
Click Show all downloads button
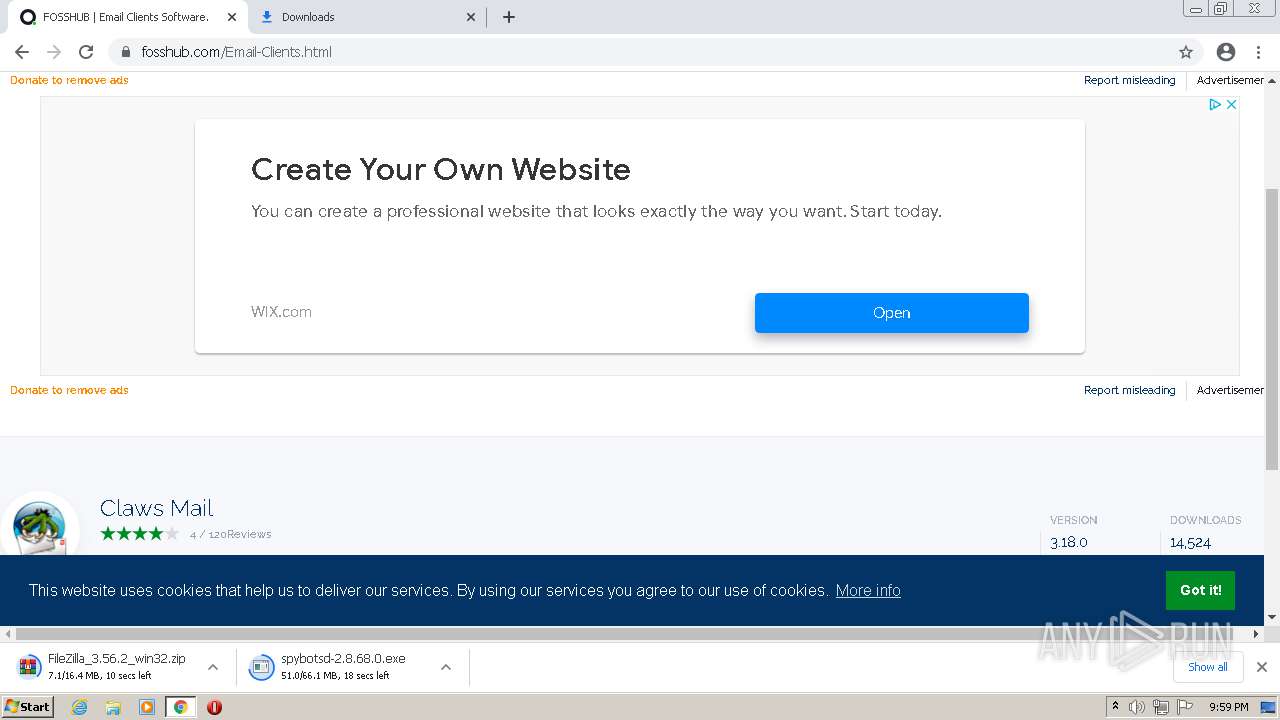[x=1208, y=667]
